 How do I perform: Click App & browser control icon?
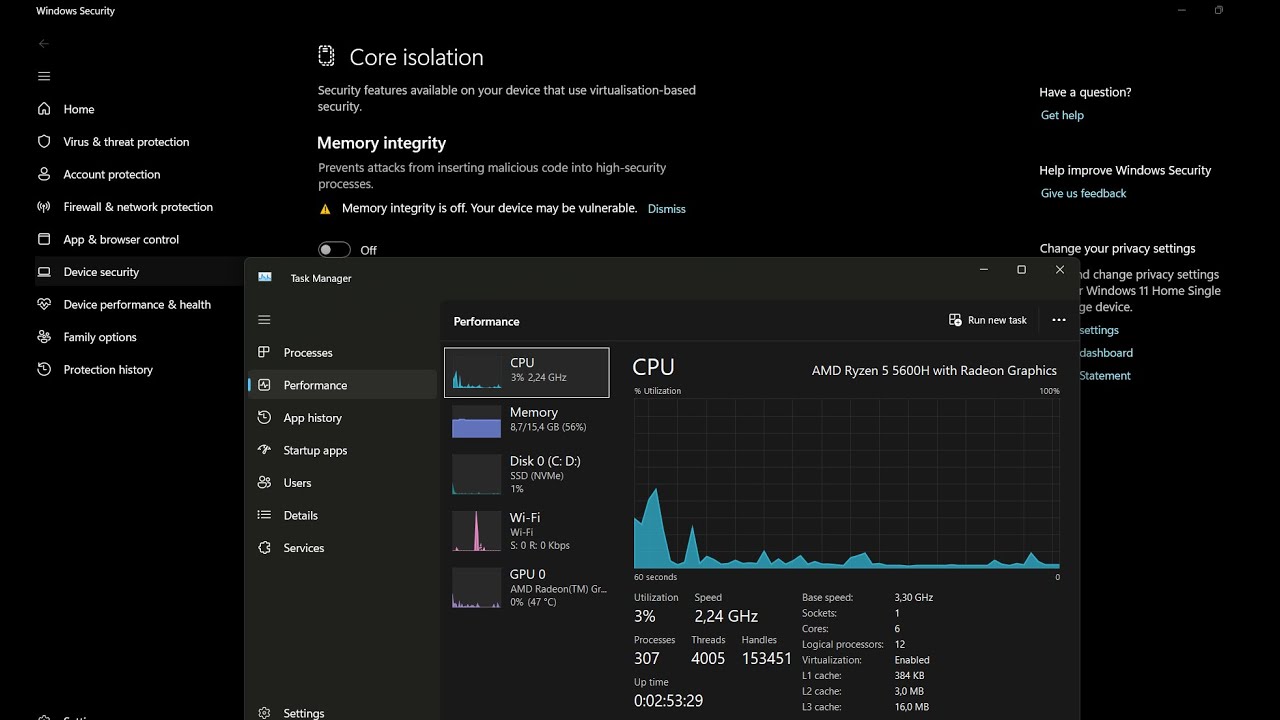pos(44,239)
